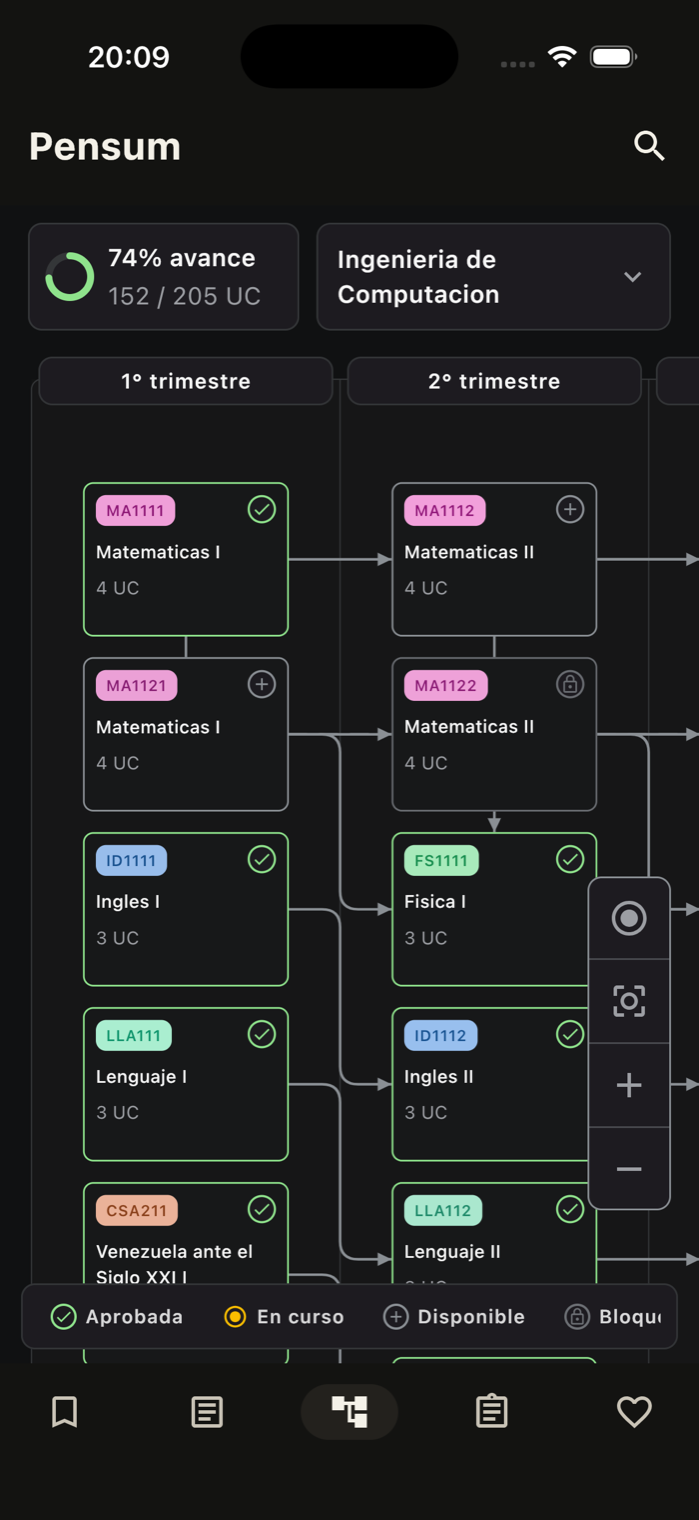Tap the 74% avance progress ring
The height and width of the screenshot is (1520, 699).
70,277
